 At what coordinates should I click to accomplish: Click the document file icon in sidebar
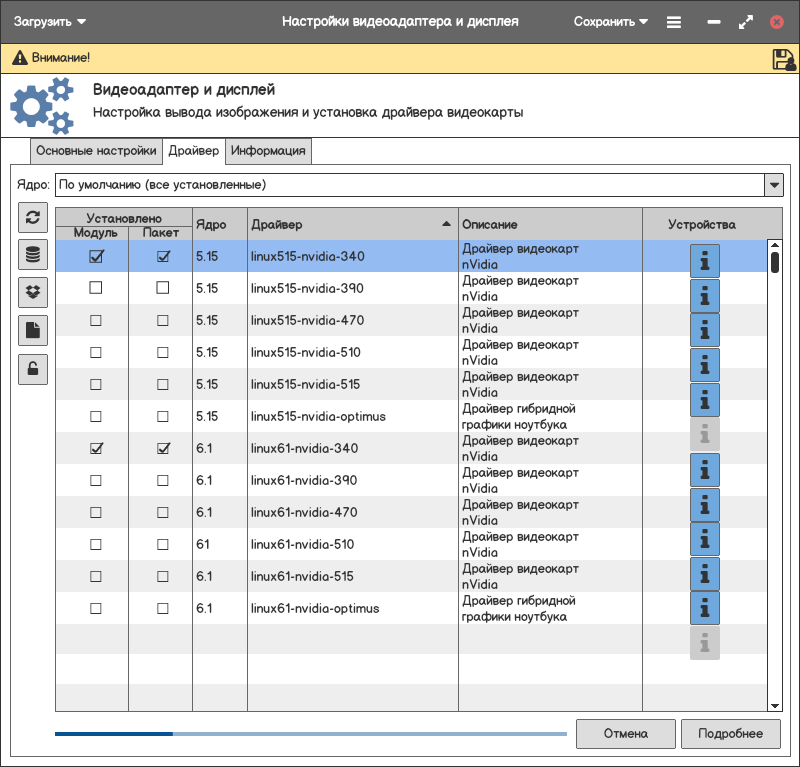coord(33,331)
